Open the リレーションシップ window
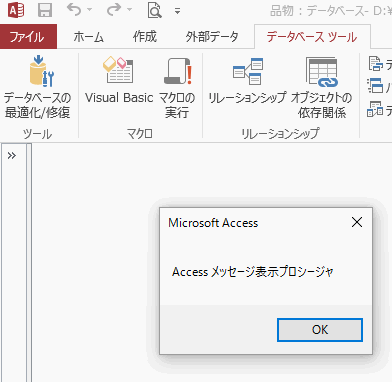Screen dimensions: 392x382 (x=247, y=80)
